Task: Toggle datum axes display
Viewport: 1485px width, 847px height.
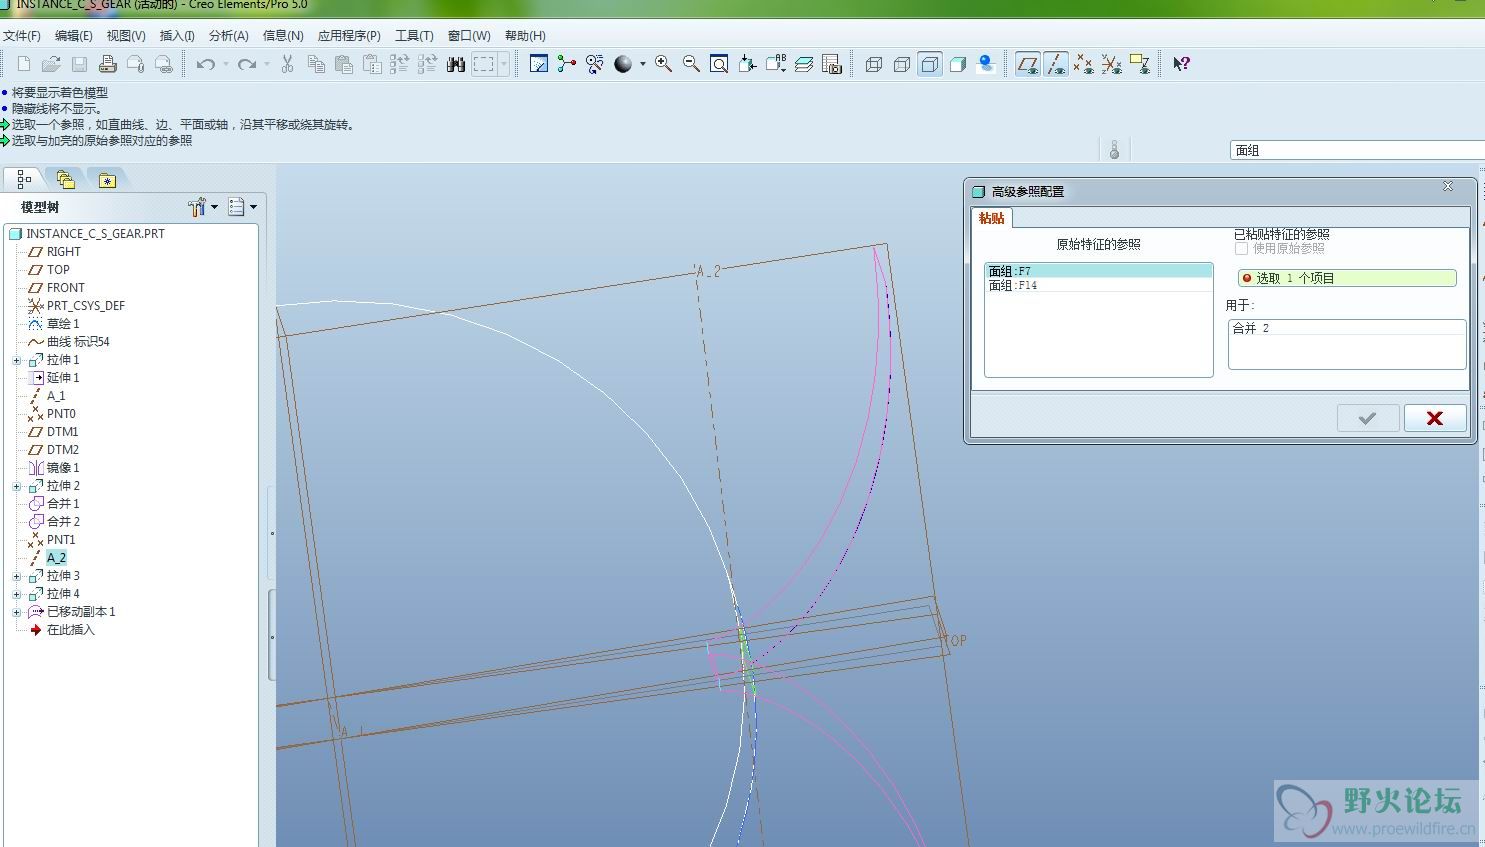Action: click(1055, 64)
